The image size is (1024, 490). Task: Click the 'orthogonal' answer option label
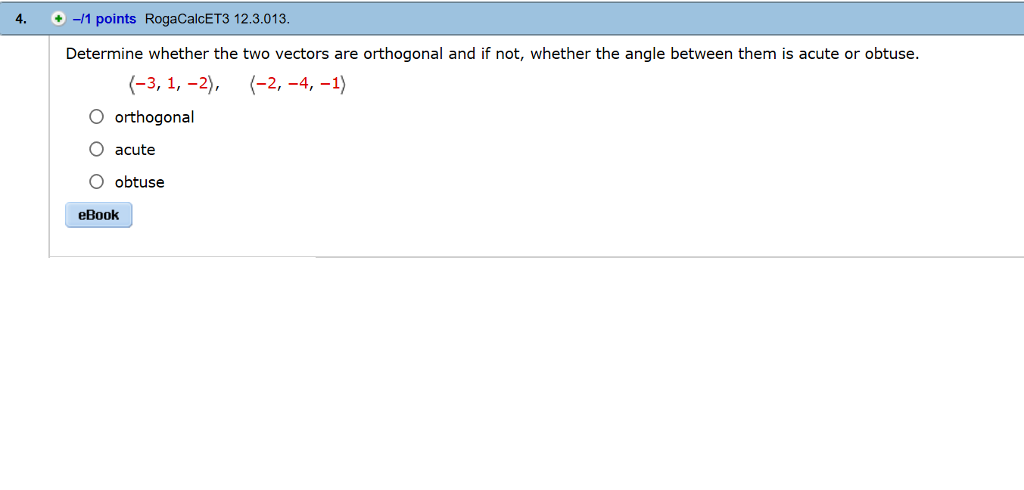154,117
